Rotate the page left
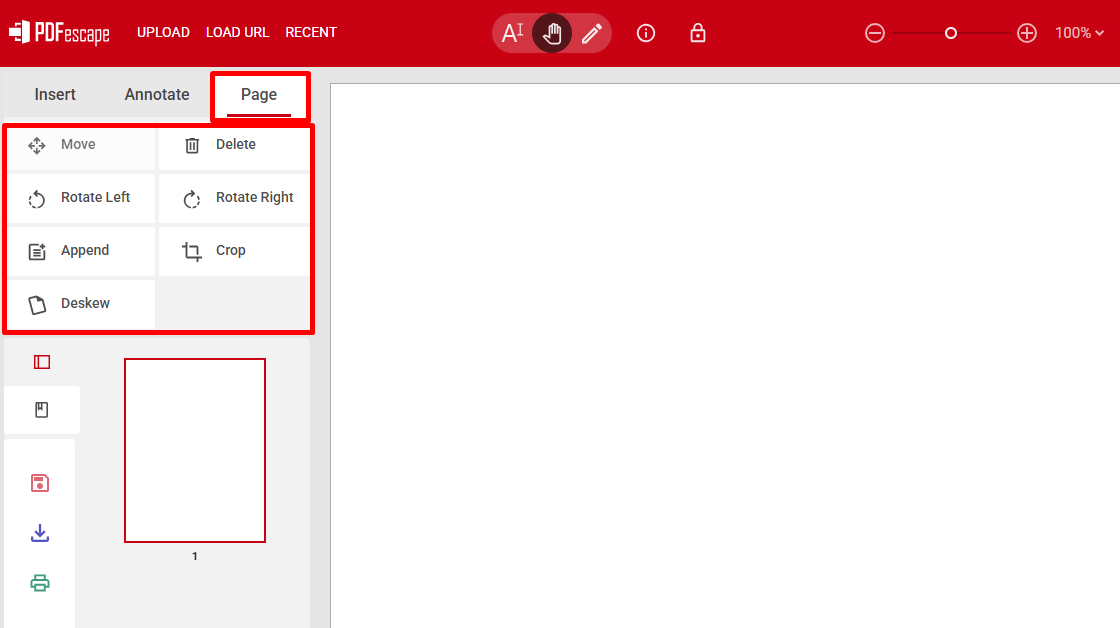Viewport: 1120px width, 628px height. [82, 198]
